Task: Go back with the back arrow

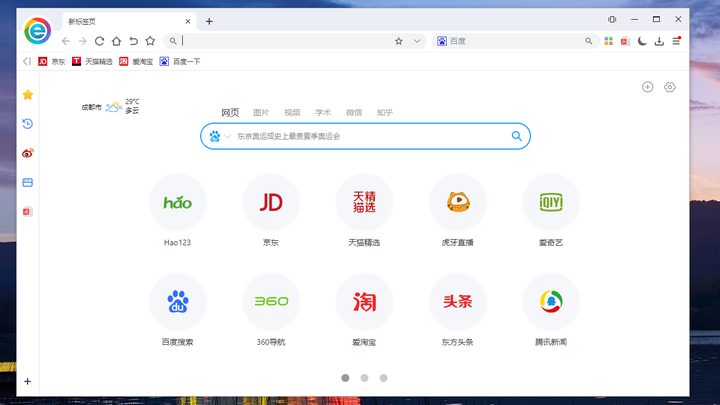Action: (66, 41)
